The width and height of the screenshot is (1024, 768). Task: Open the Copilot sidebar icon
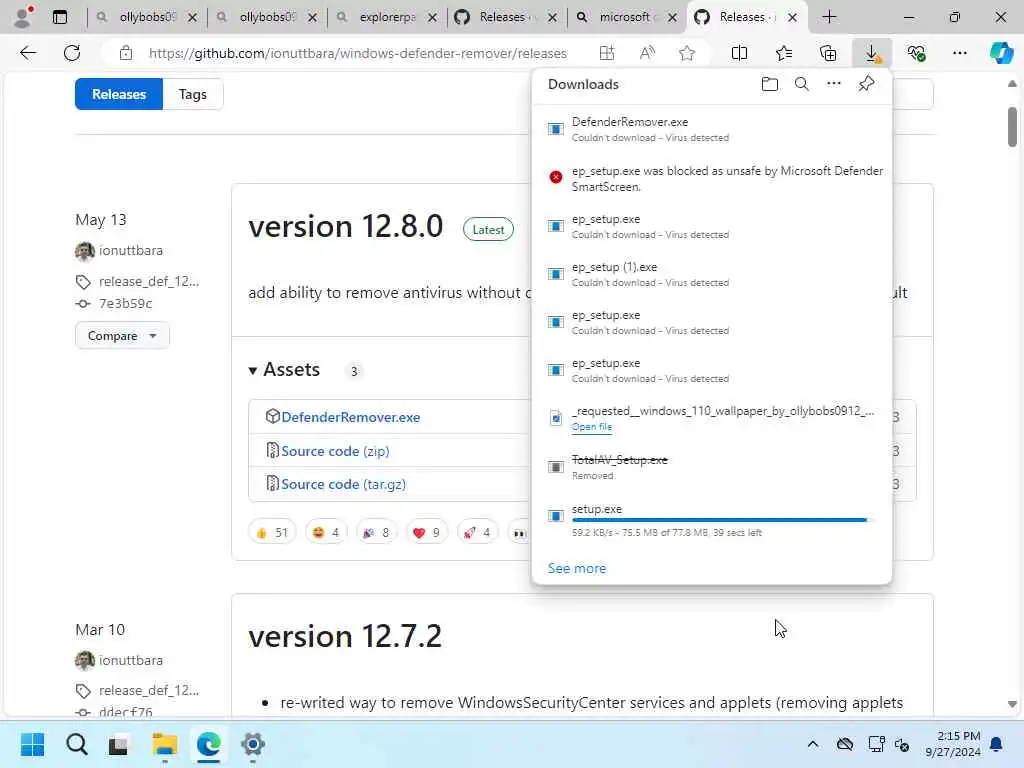[x=1001, y=53]
